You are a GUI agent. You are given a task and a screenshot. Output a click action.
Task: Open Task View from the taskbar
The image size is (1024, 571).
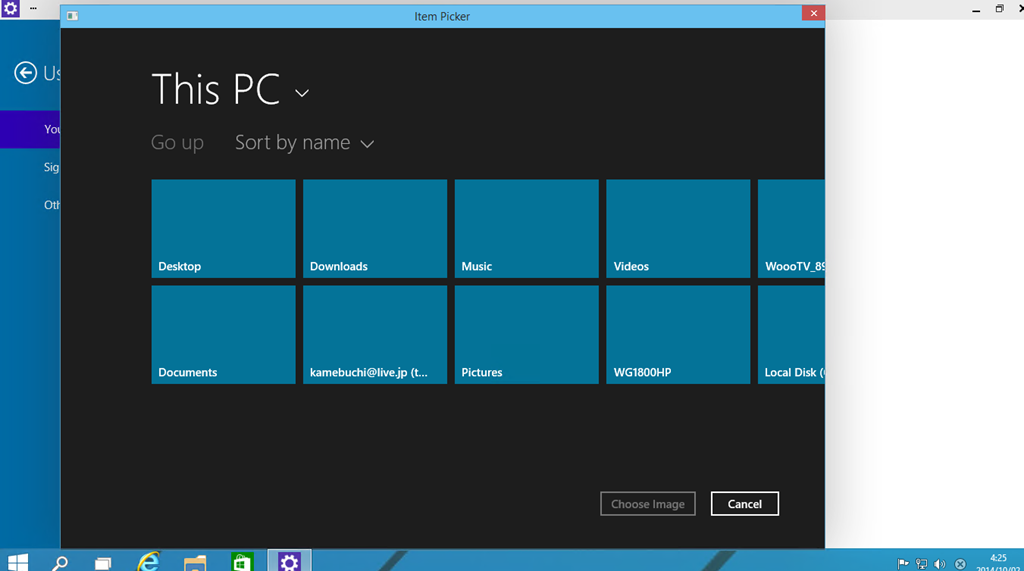(x=103, y=562)
